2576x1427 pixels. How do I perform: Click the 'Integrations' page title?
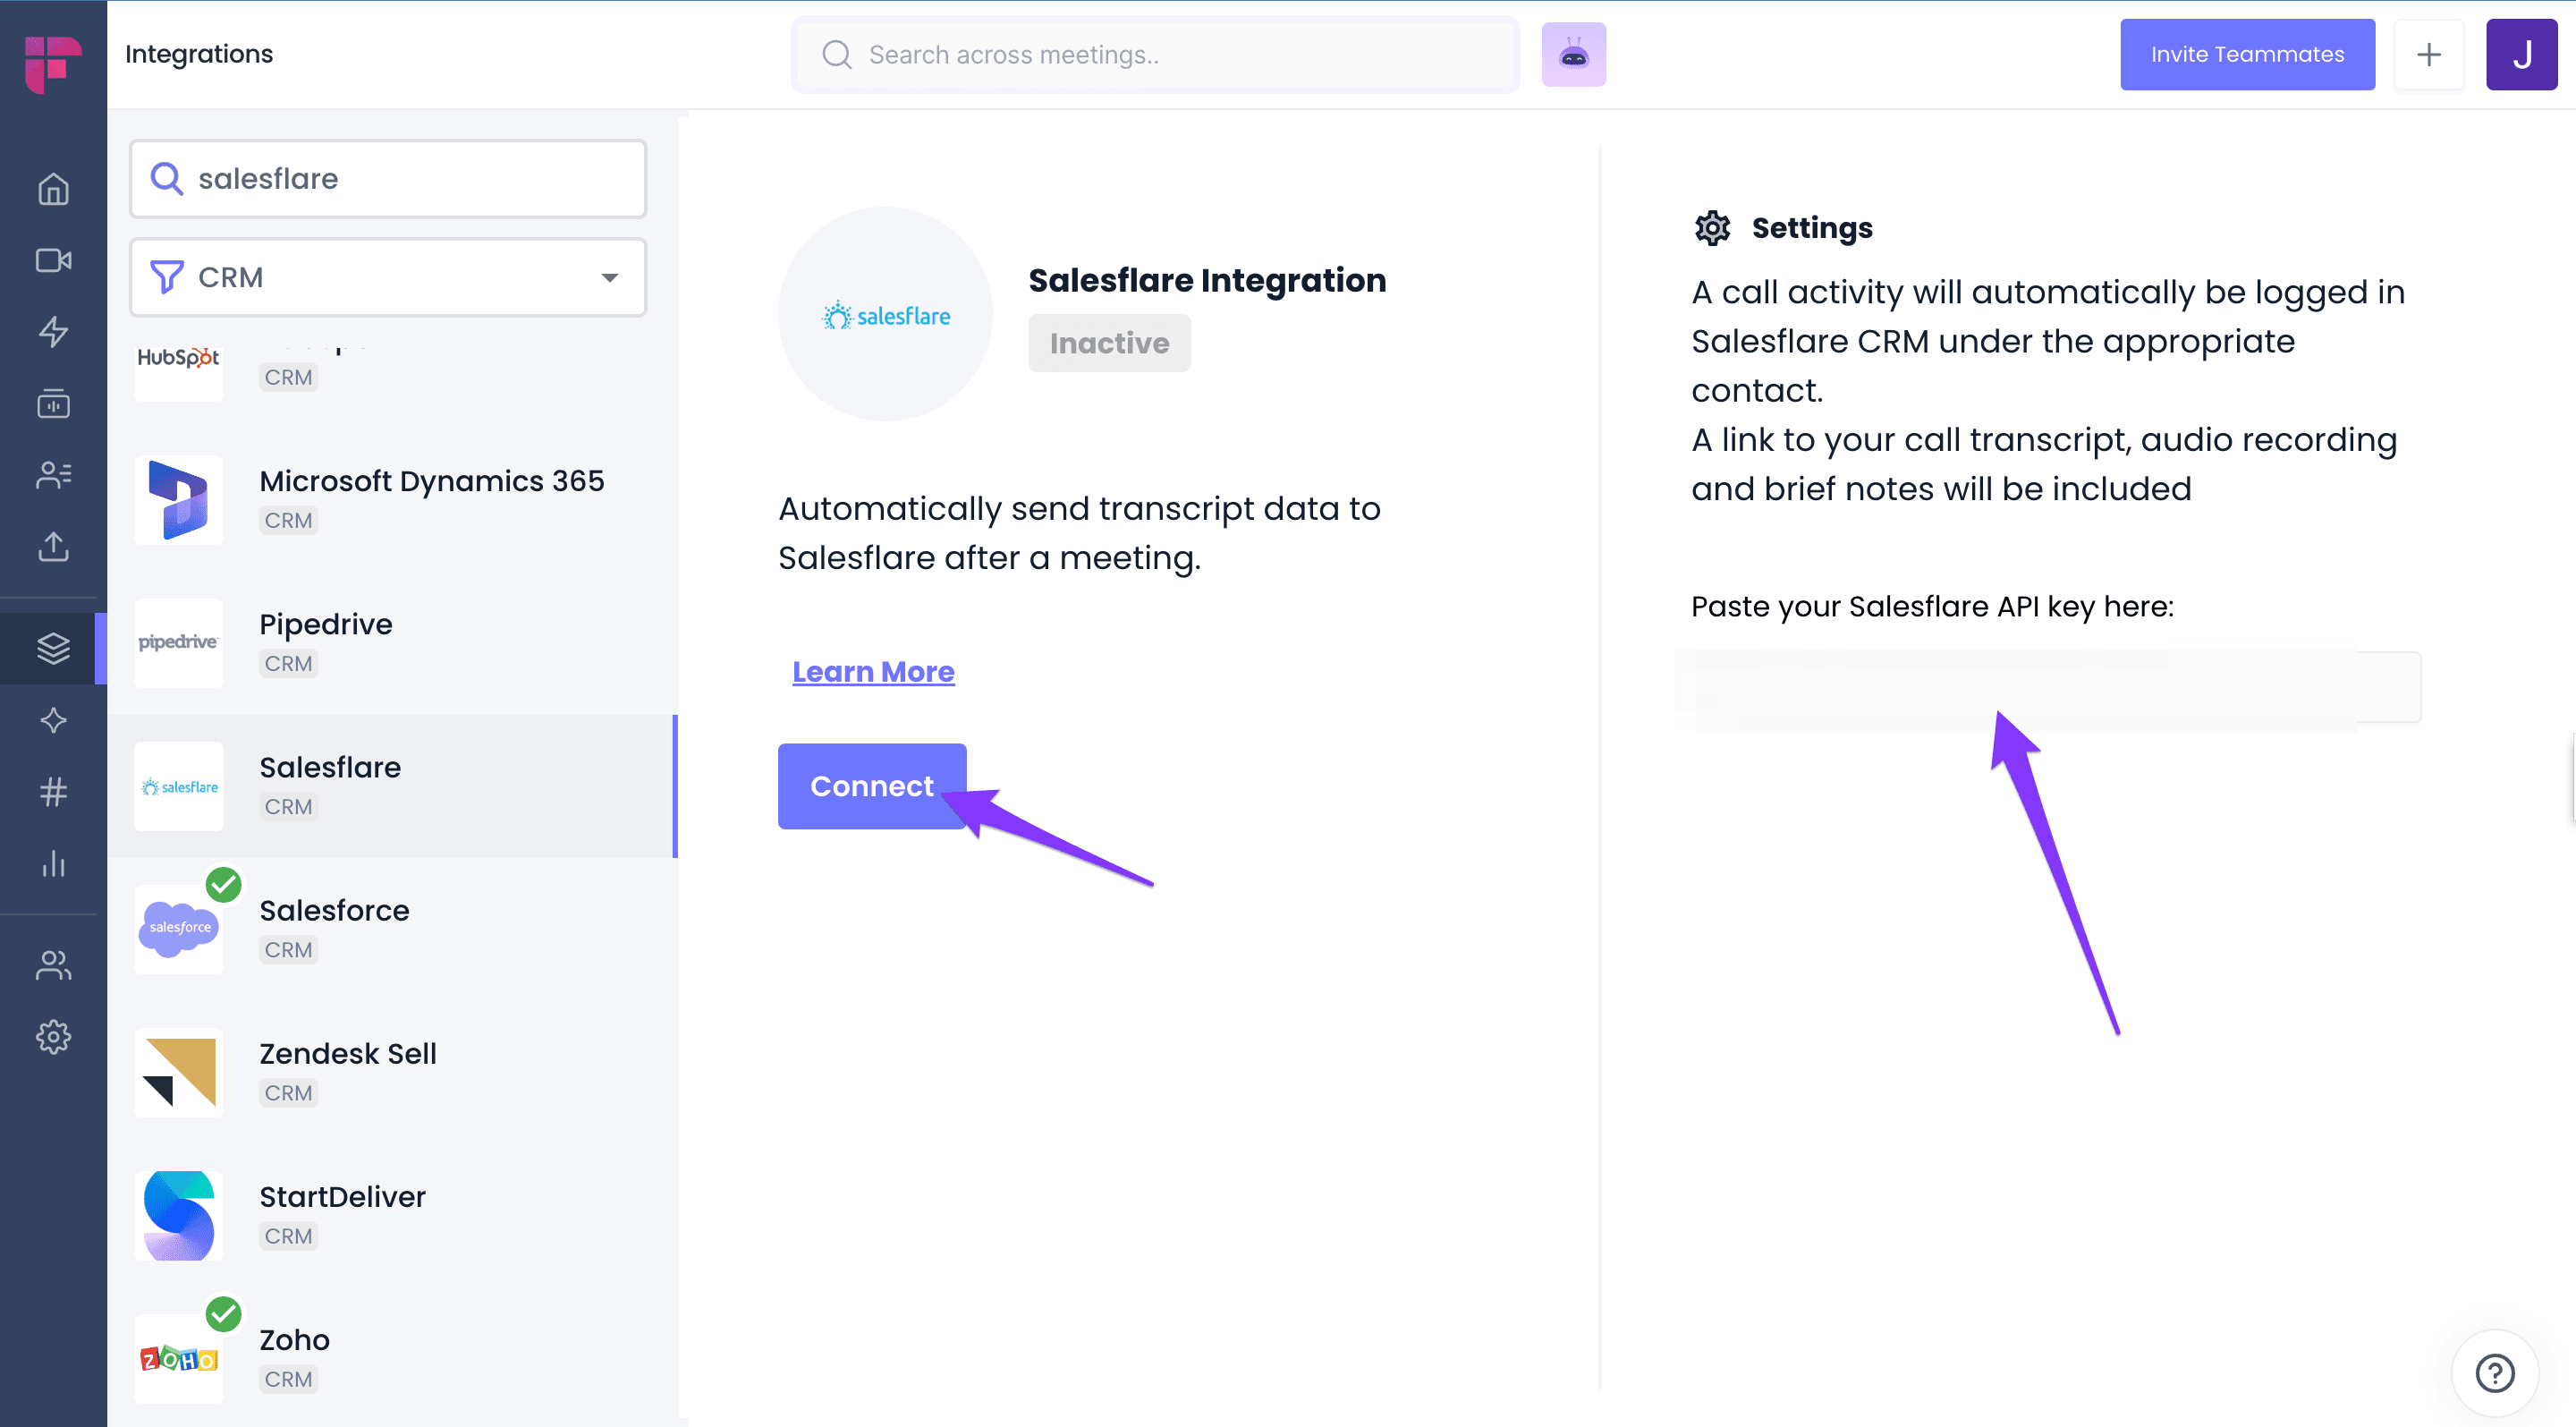pos(199,54)
